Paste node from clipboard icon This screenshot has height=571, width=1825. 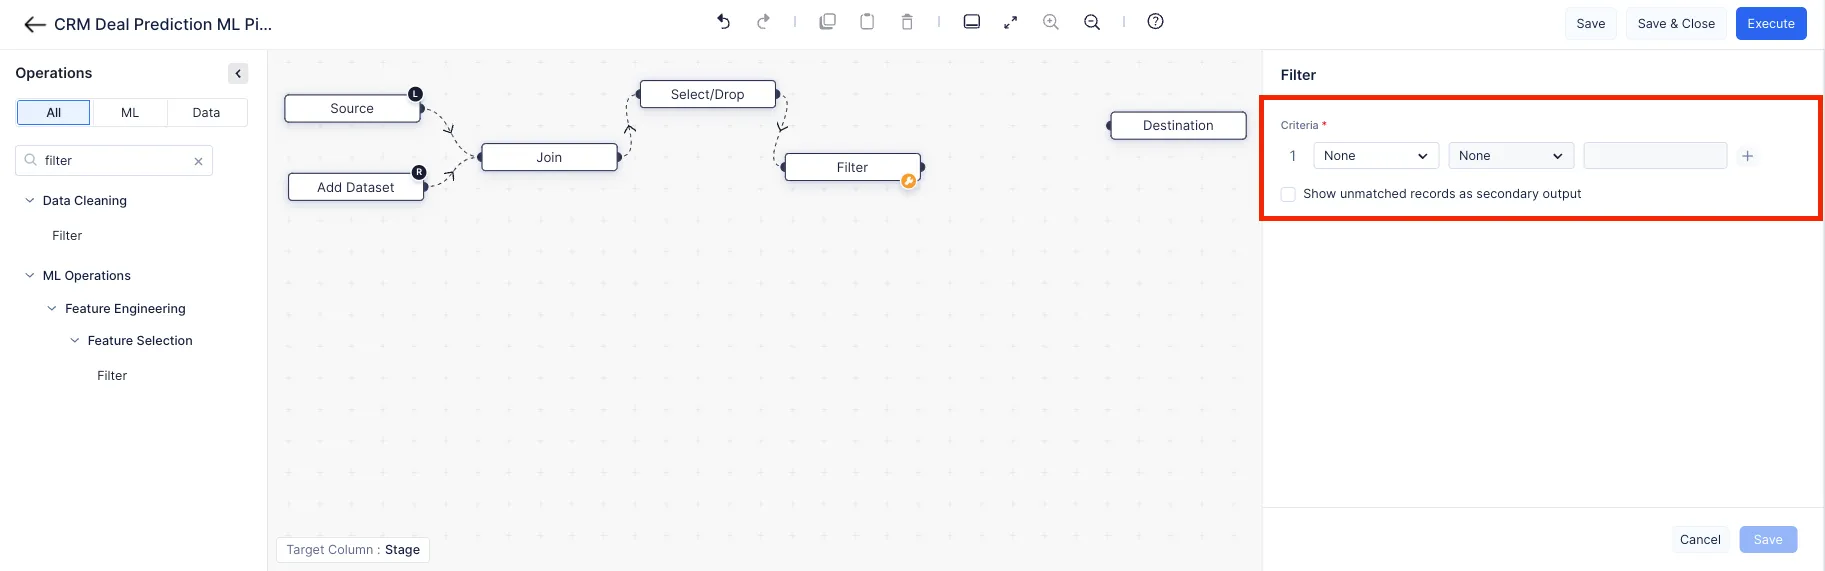tap(867, 22)
